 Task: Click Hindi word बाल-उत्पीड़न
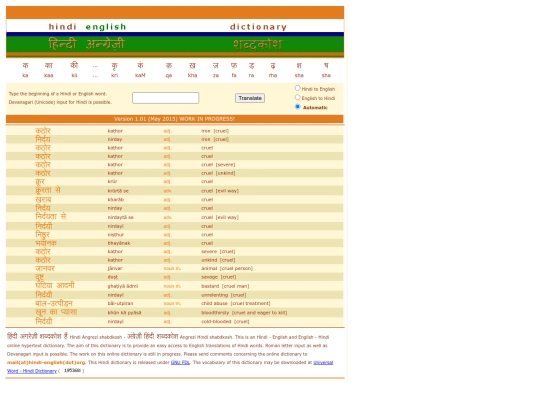[x=54, y=303]
